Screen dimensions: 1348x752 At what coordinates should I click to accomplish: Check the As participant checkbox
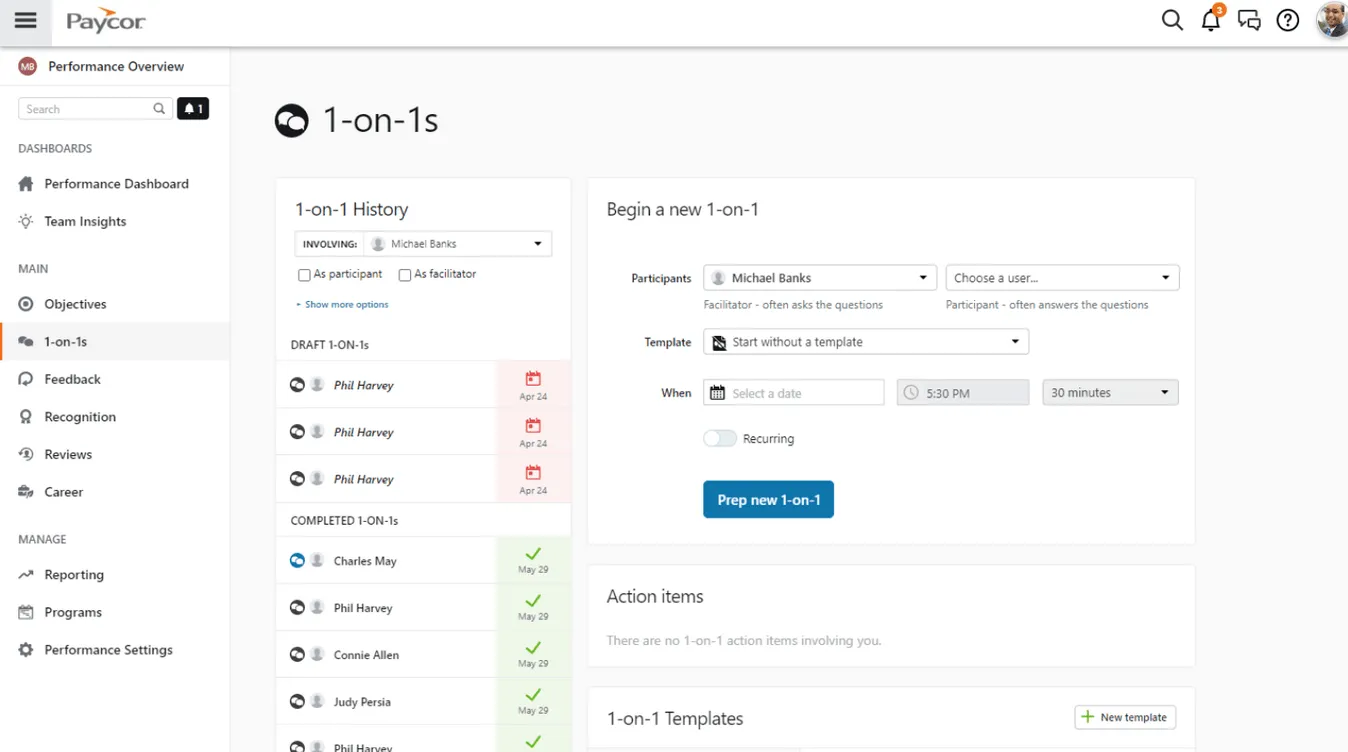click(x=304, y=275)
